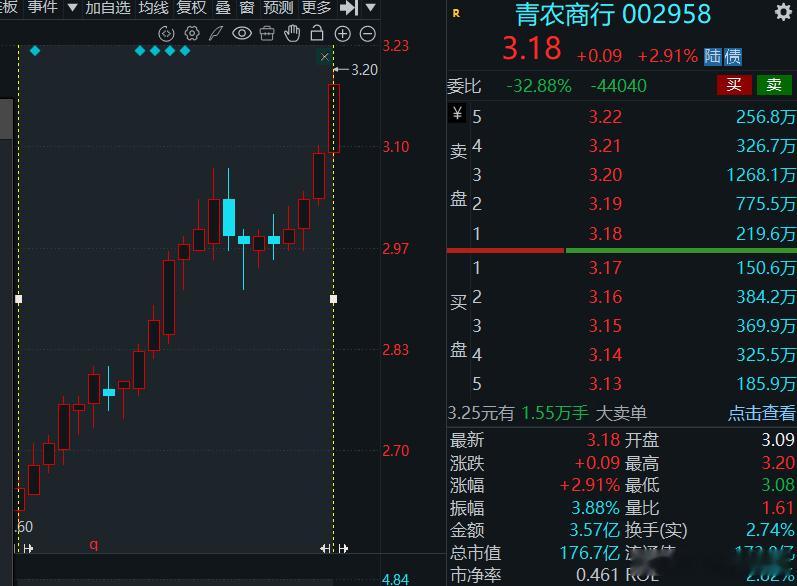Click the green 卖 sell button
Screen dimensions: 797x586
click(x=774, y=85)
